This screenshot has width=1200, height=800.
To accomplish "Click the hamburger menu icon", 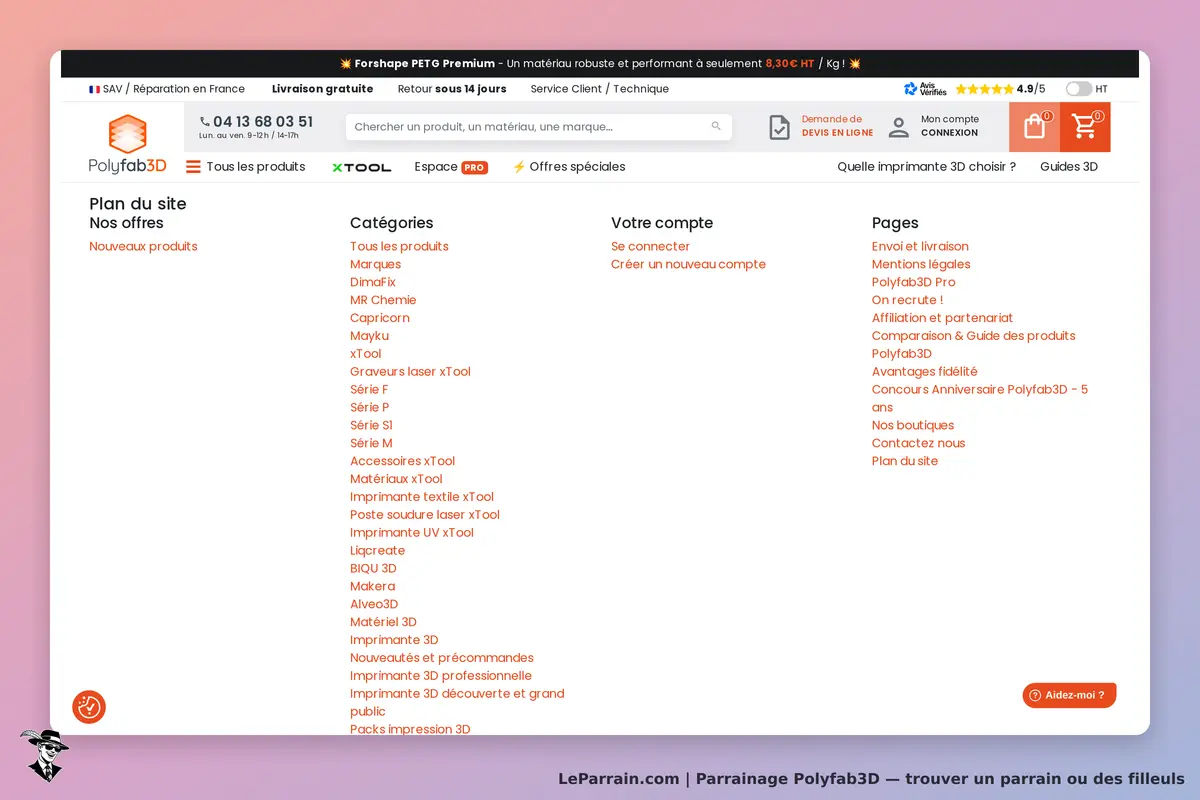I will [193, 167].
